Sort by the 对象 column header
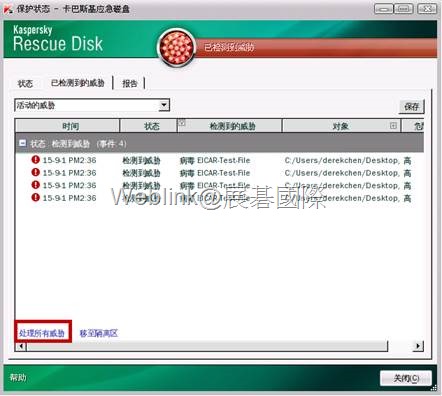The height and width of the screenshot is (396, 442). pyautogui.click(x=342, y=126)
